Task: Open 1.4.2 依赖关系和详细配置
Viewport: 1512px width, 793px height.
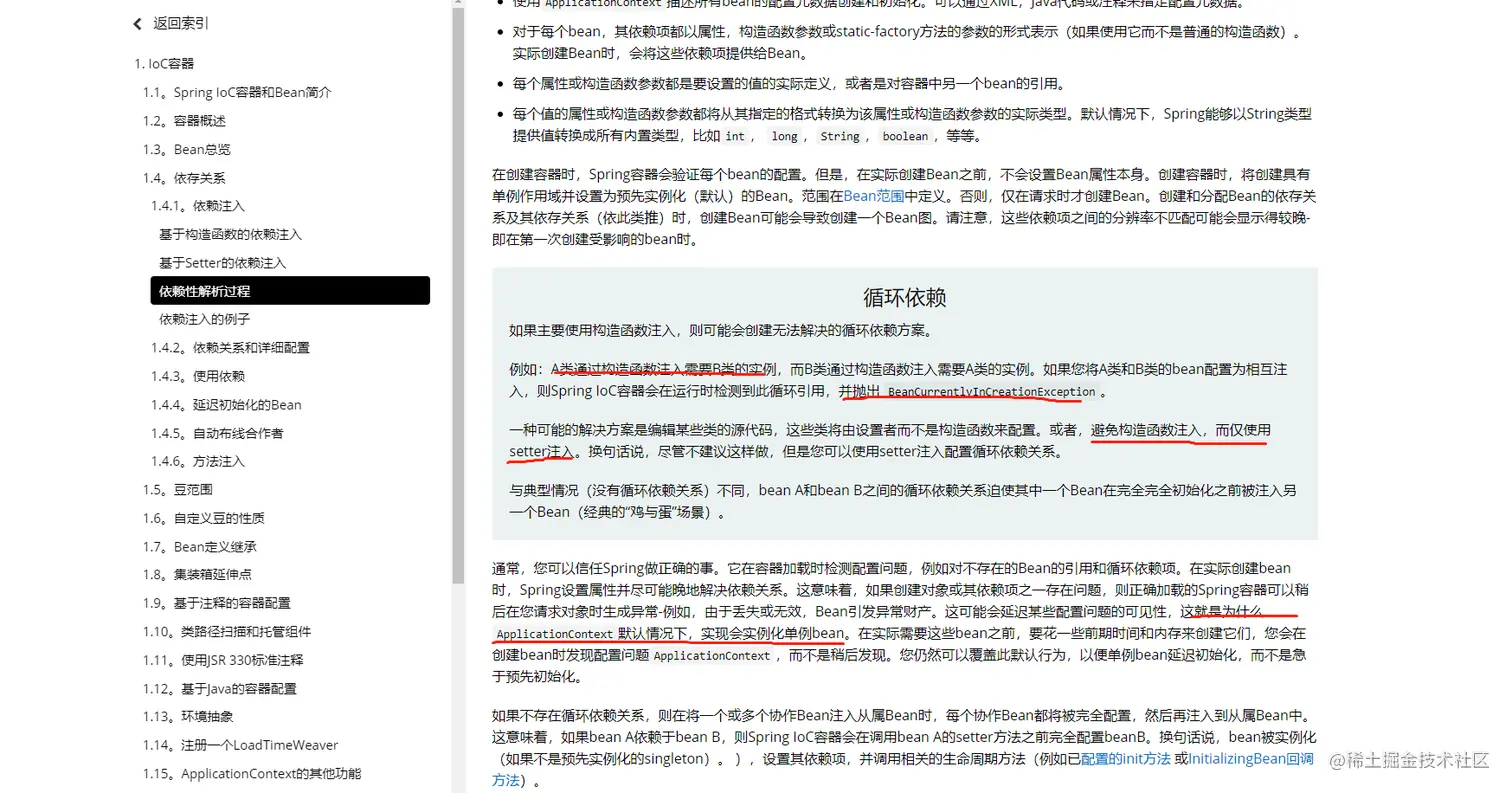Action: [230, 348]
